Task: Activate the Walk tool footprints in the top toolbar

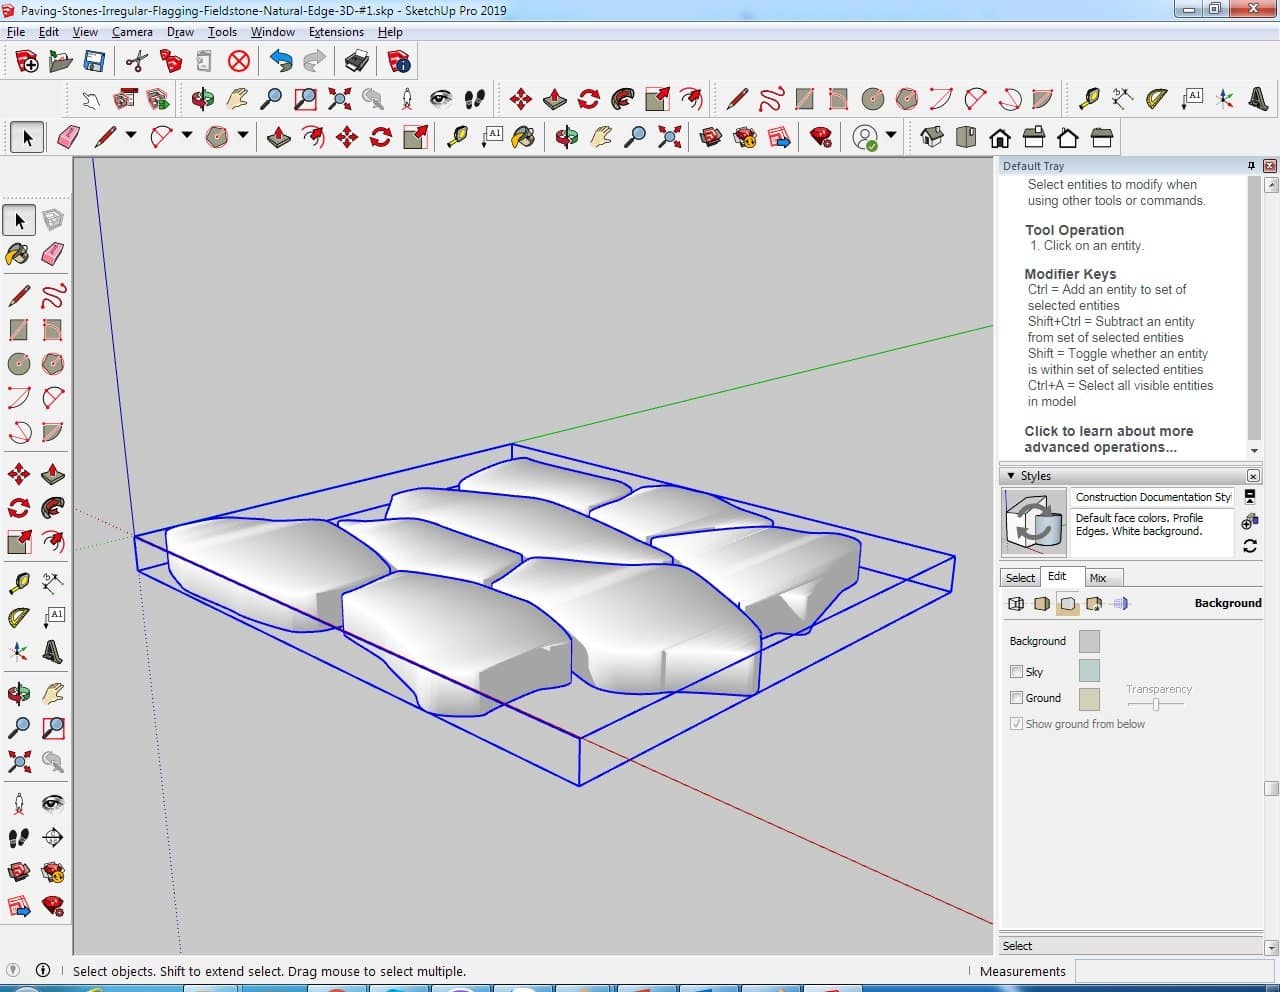Action: 475,98
